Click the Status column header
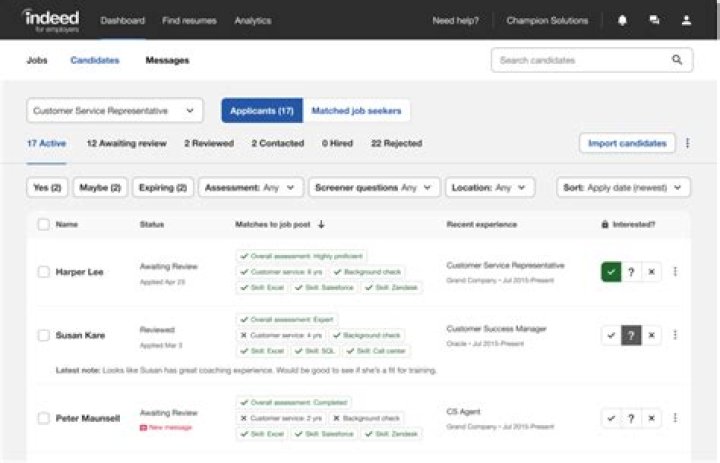The image size is (720, 463). click(152, 224)
